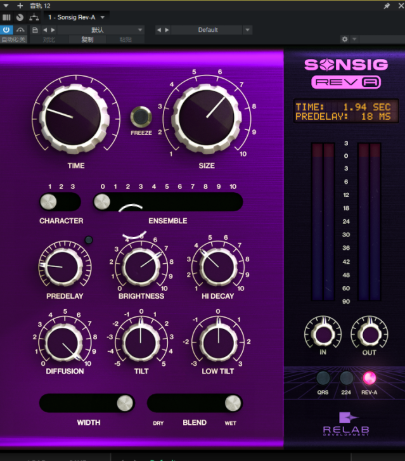Screen dimensions: 405x461
Task: Click the BLEND slider handle
Action: 233,403
